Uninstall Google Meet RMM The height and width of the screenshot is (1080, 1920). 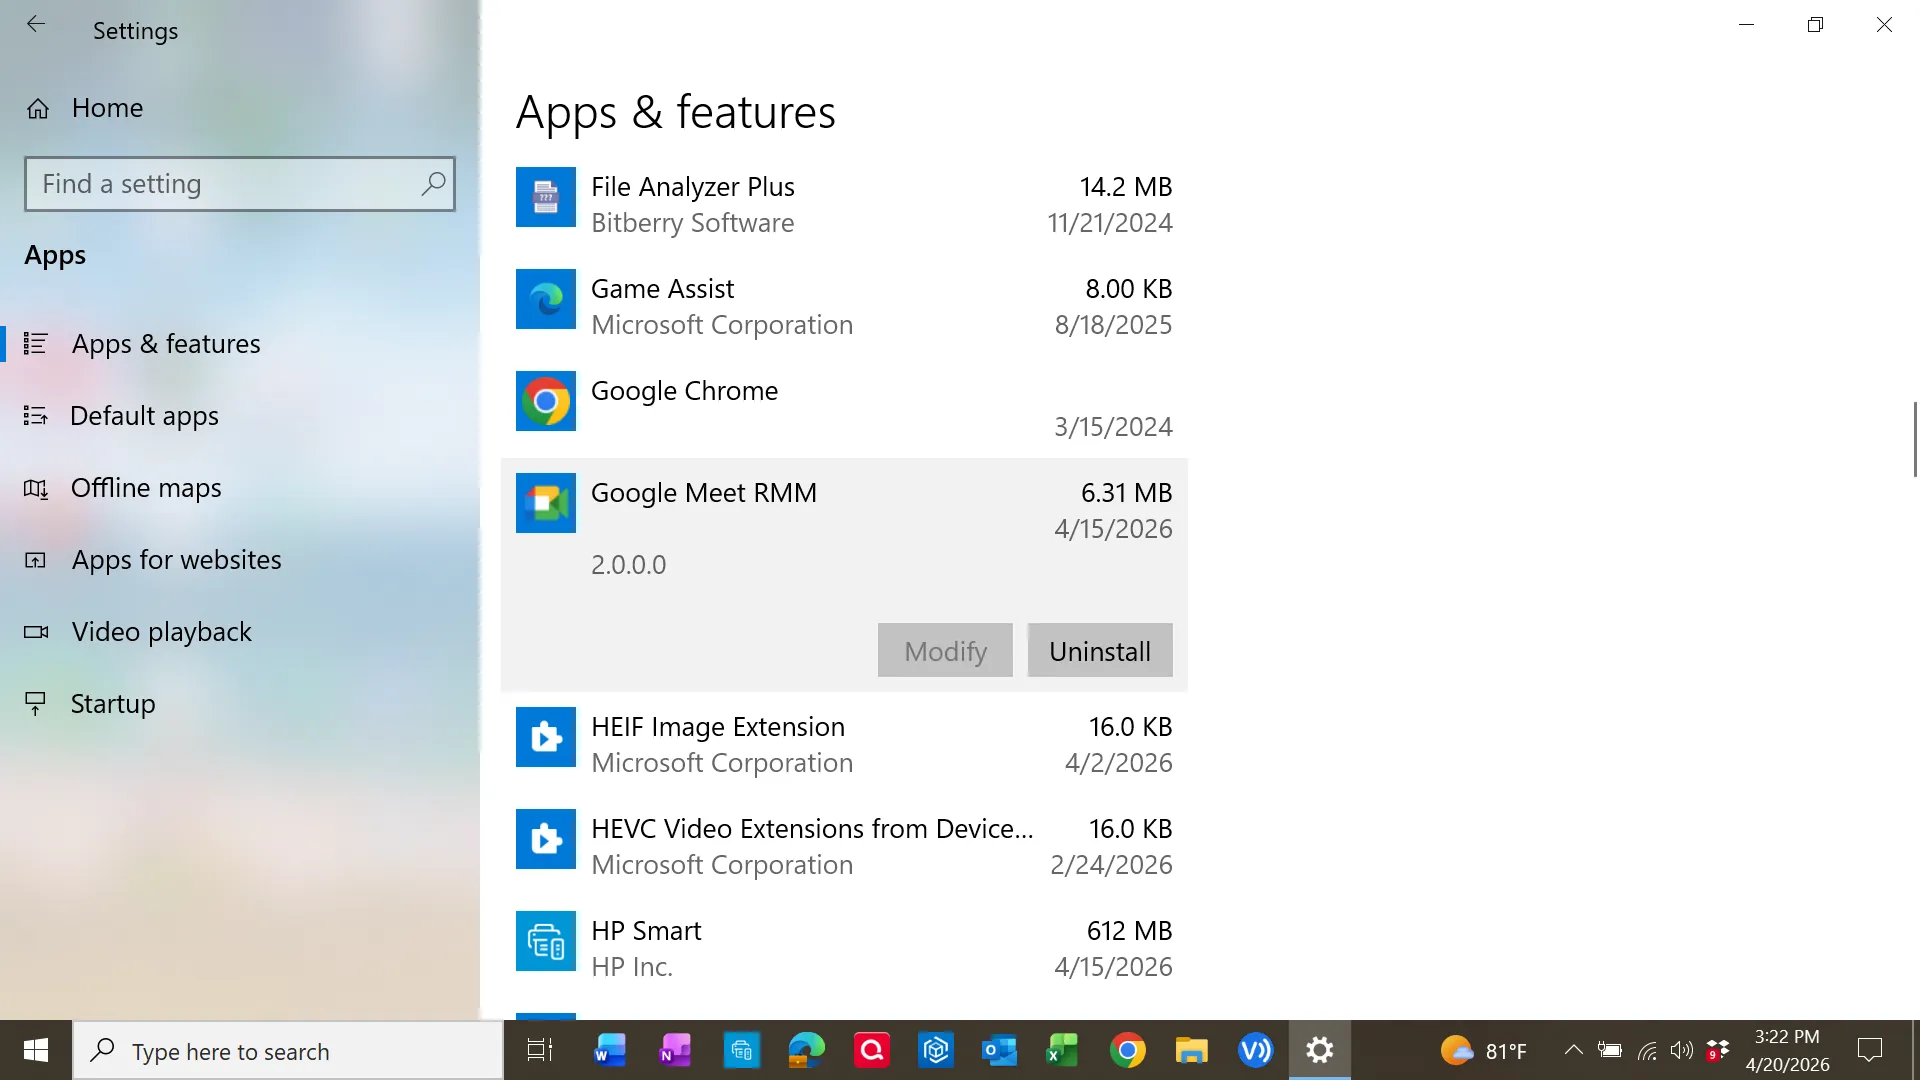pos(1098,650)
